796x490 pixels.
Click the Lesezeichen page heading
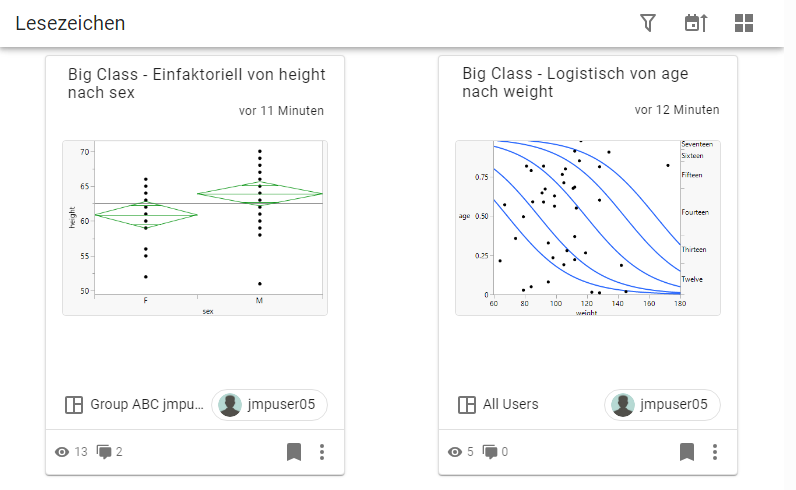(x=70, y=23)
